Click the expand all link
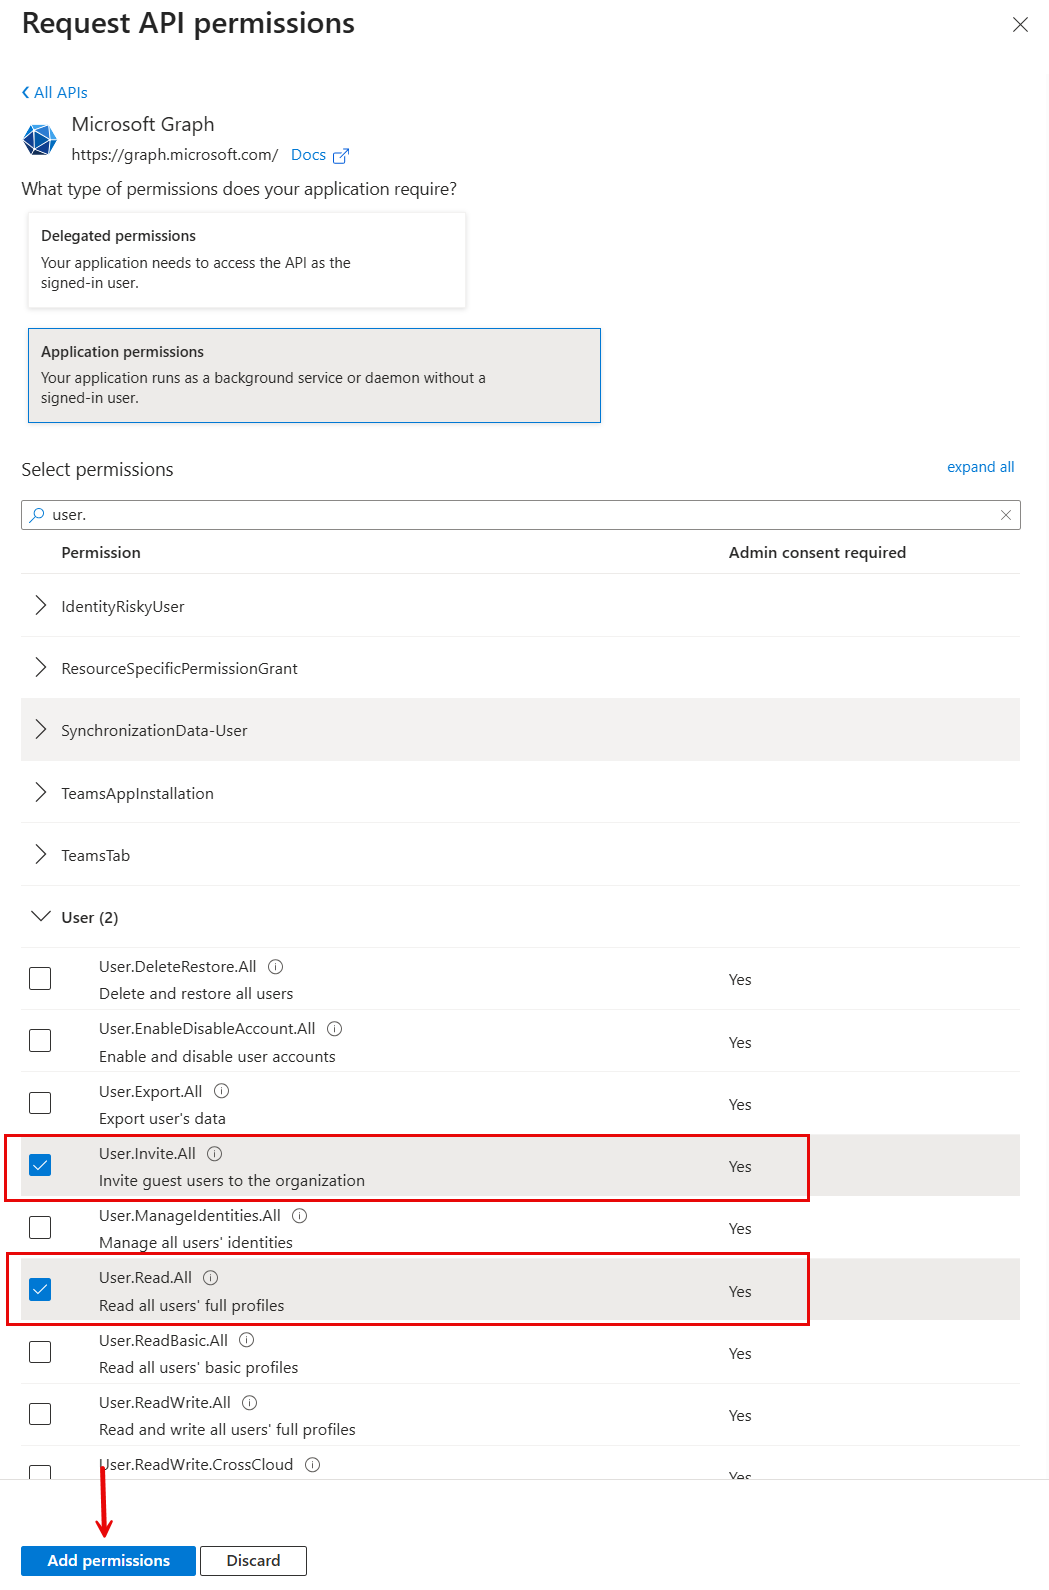Viewport: 1049px width, 1590px height. pos(980,467)
